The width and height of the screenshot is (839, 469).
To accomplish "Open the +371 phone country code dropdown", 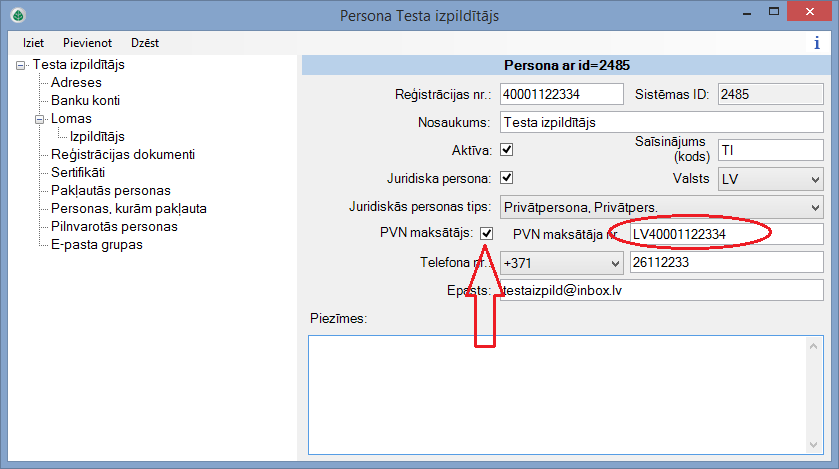I will pos(561,263).
